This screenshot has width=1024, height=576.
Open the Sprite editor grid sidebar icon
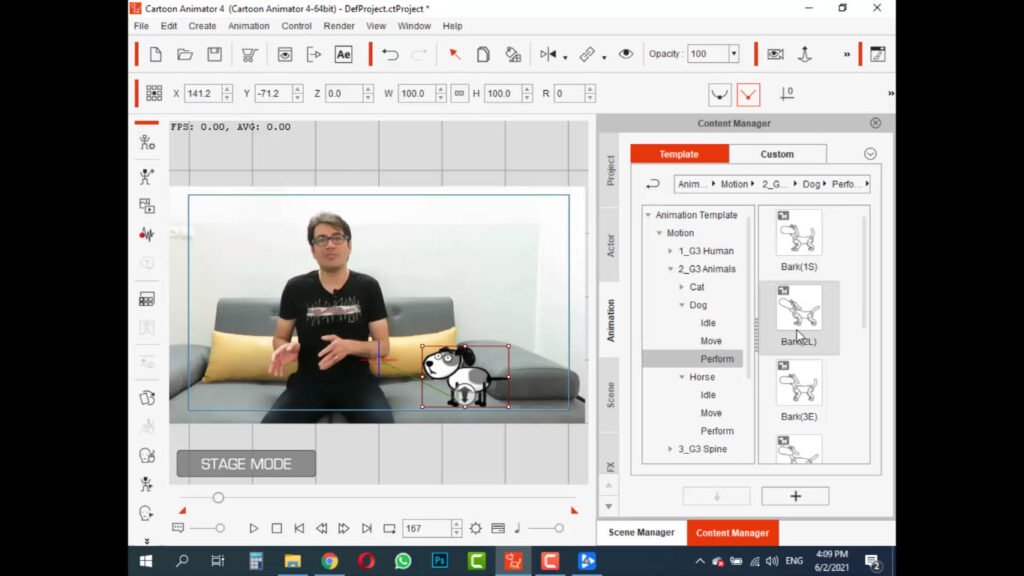pyautogui.click(x=147, y=300)
